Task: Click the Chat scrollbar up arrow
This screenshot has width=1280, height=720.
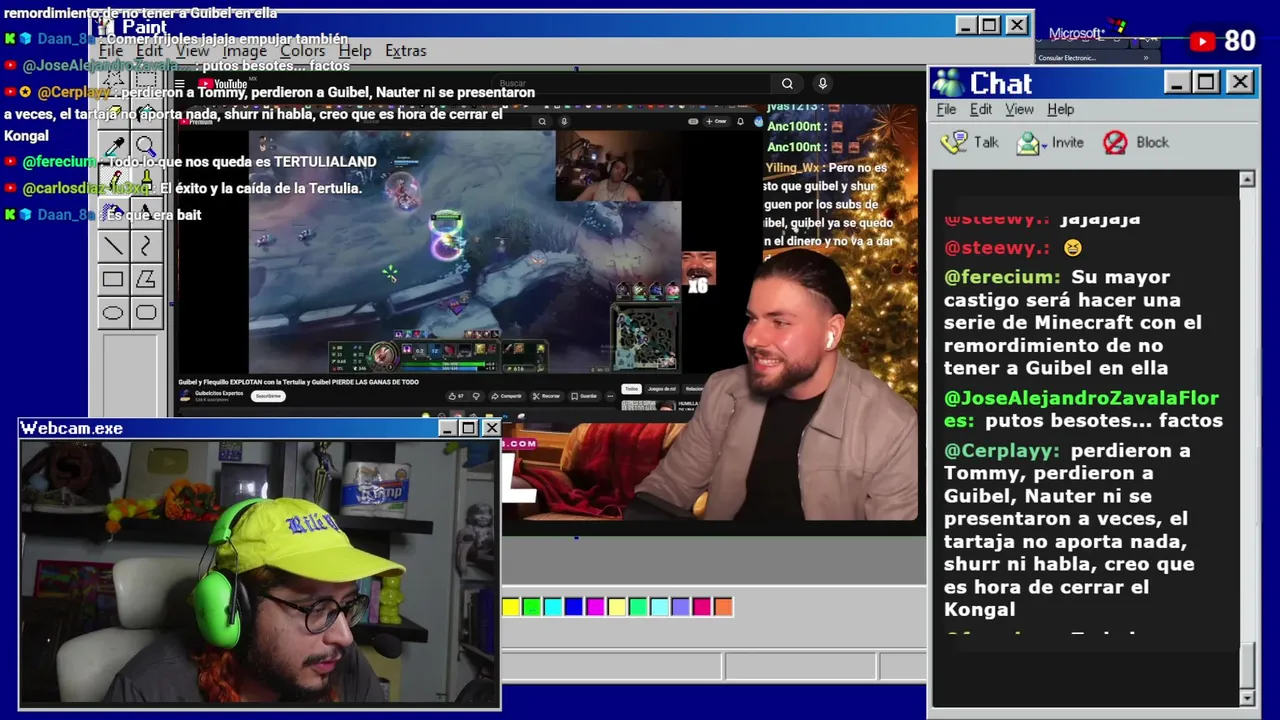Action: pos(1247,179)
